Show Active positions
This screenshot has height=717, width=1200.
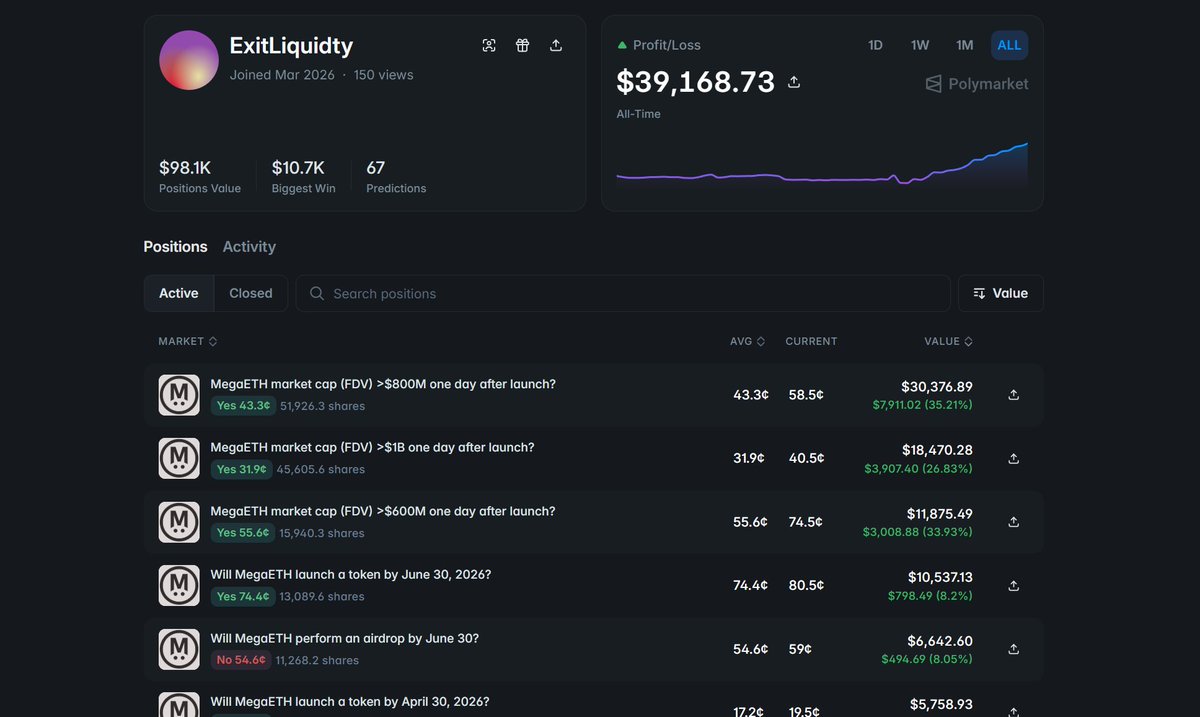(x=179, y=293)
